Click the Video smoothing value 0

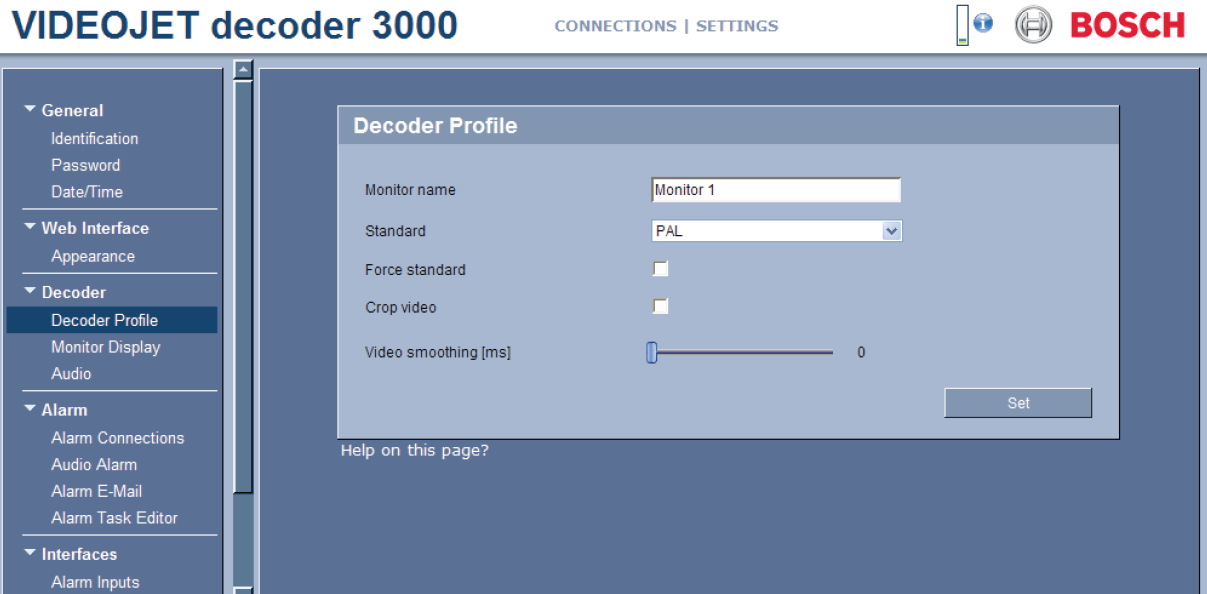[861, 352]
